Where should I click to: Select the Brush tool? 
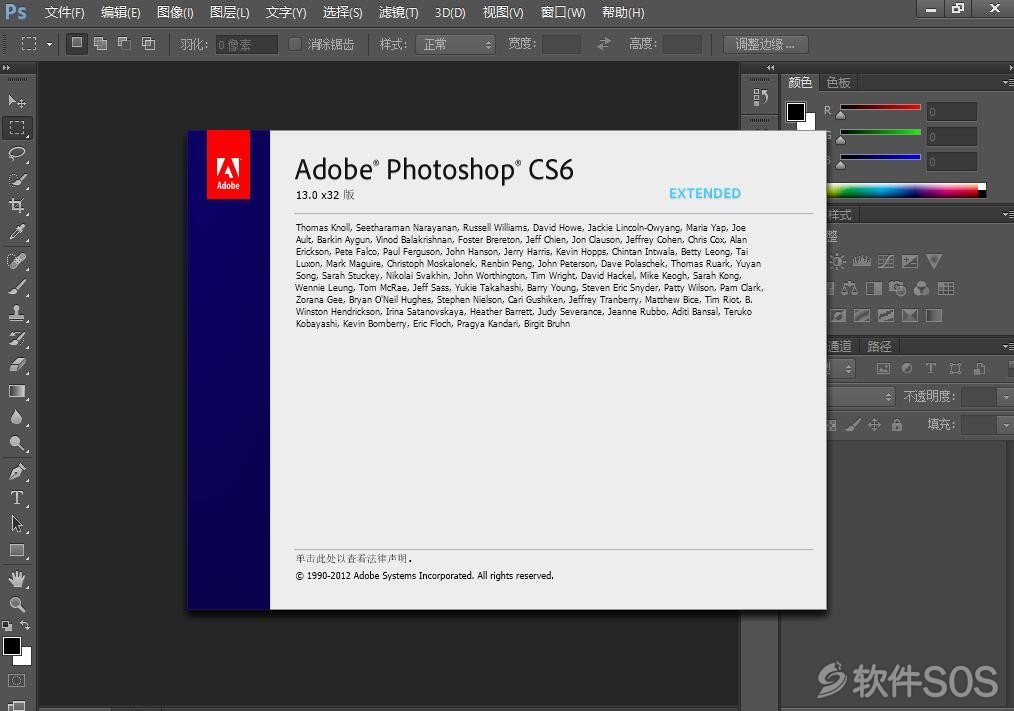[17, 287]
